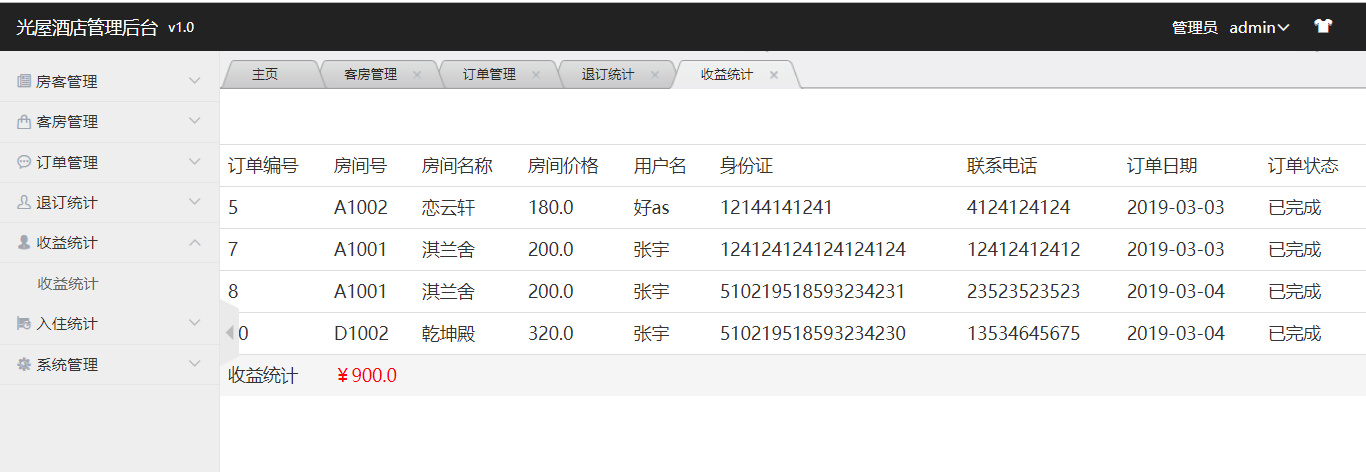Close the 订单管理 tab
Viewport: 1366px width, 472px height.
536,75
